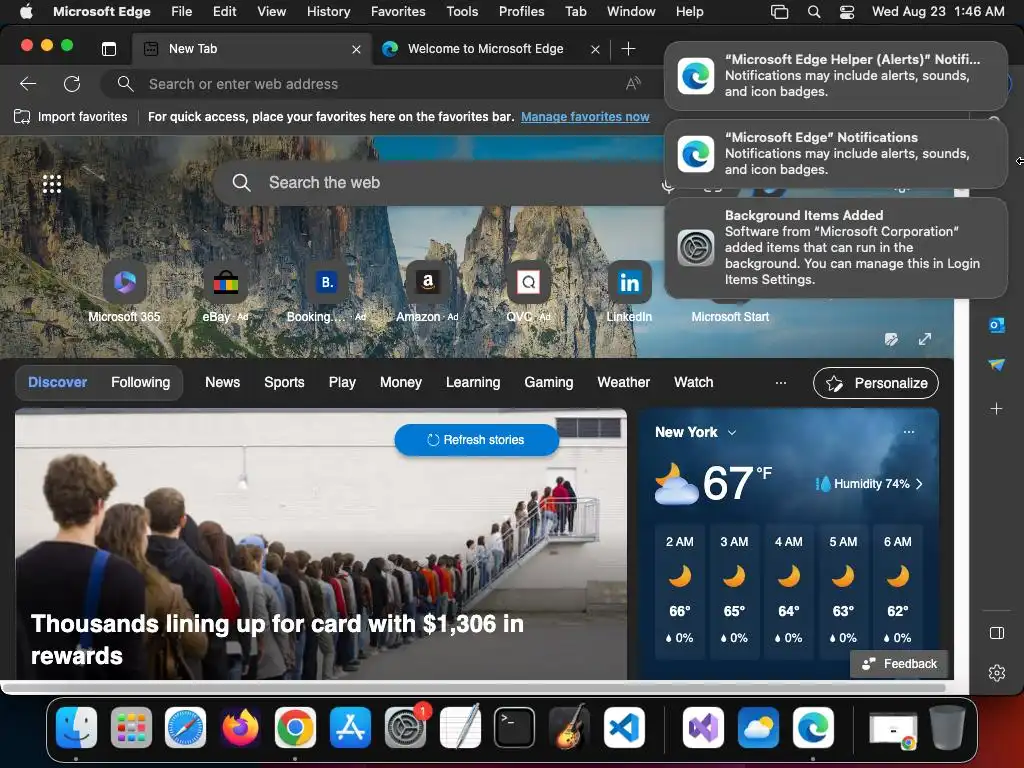
Task: Click the horizontal scrollbar at window bottom
Action: click(x=475, y=688)
